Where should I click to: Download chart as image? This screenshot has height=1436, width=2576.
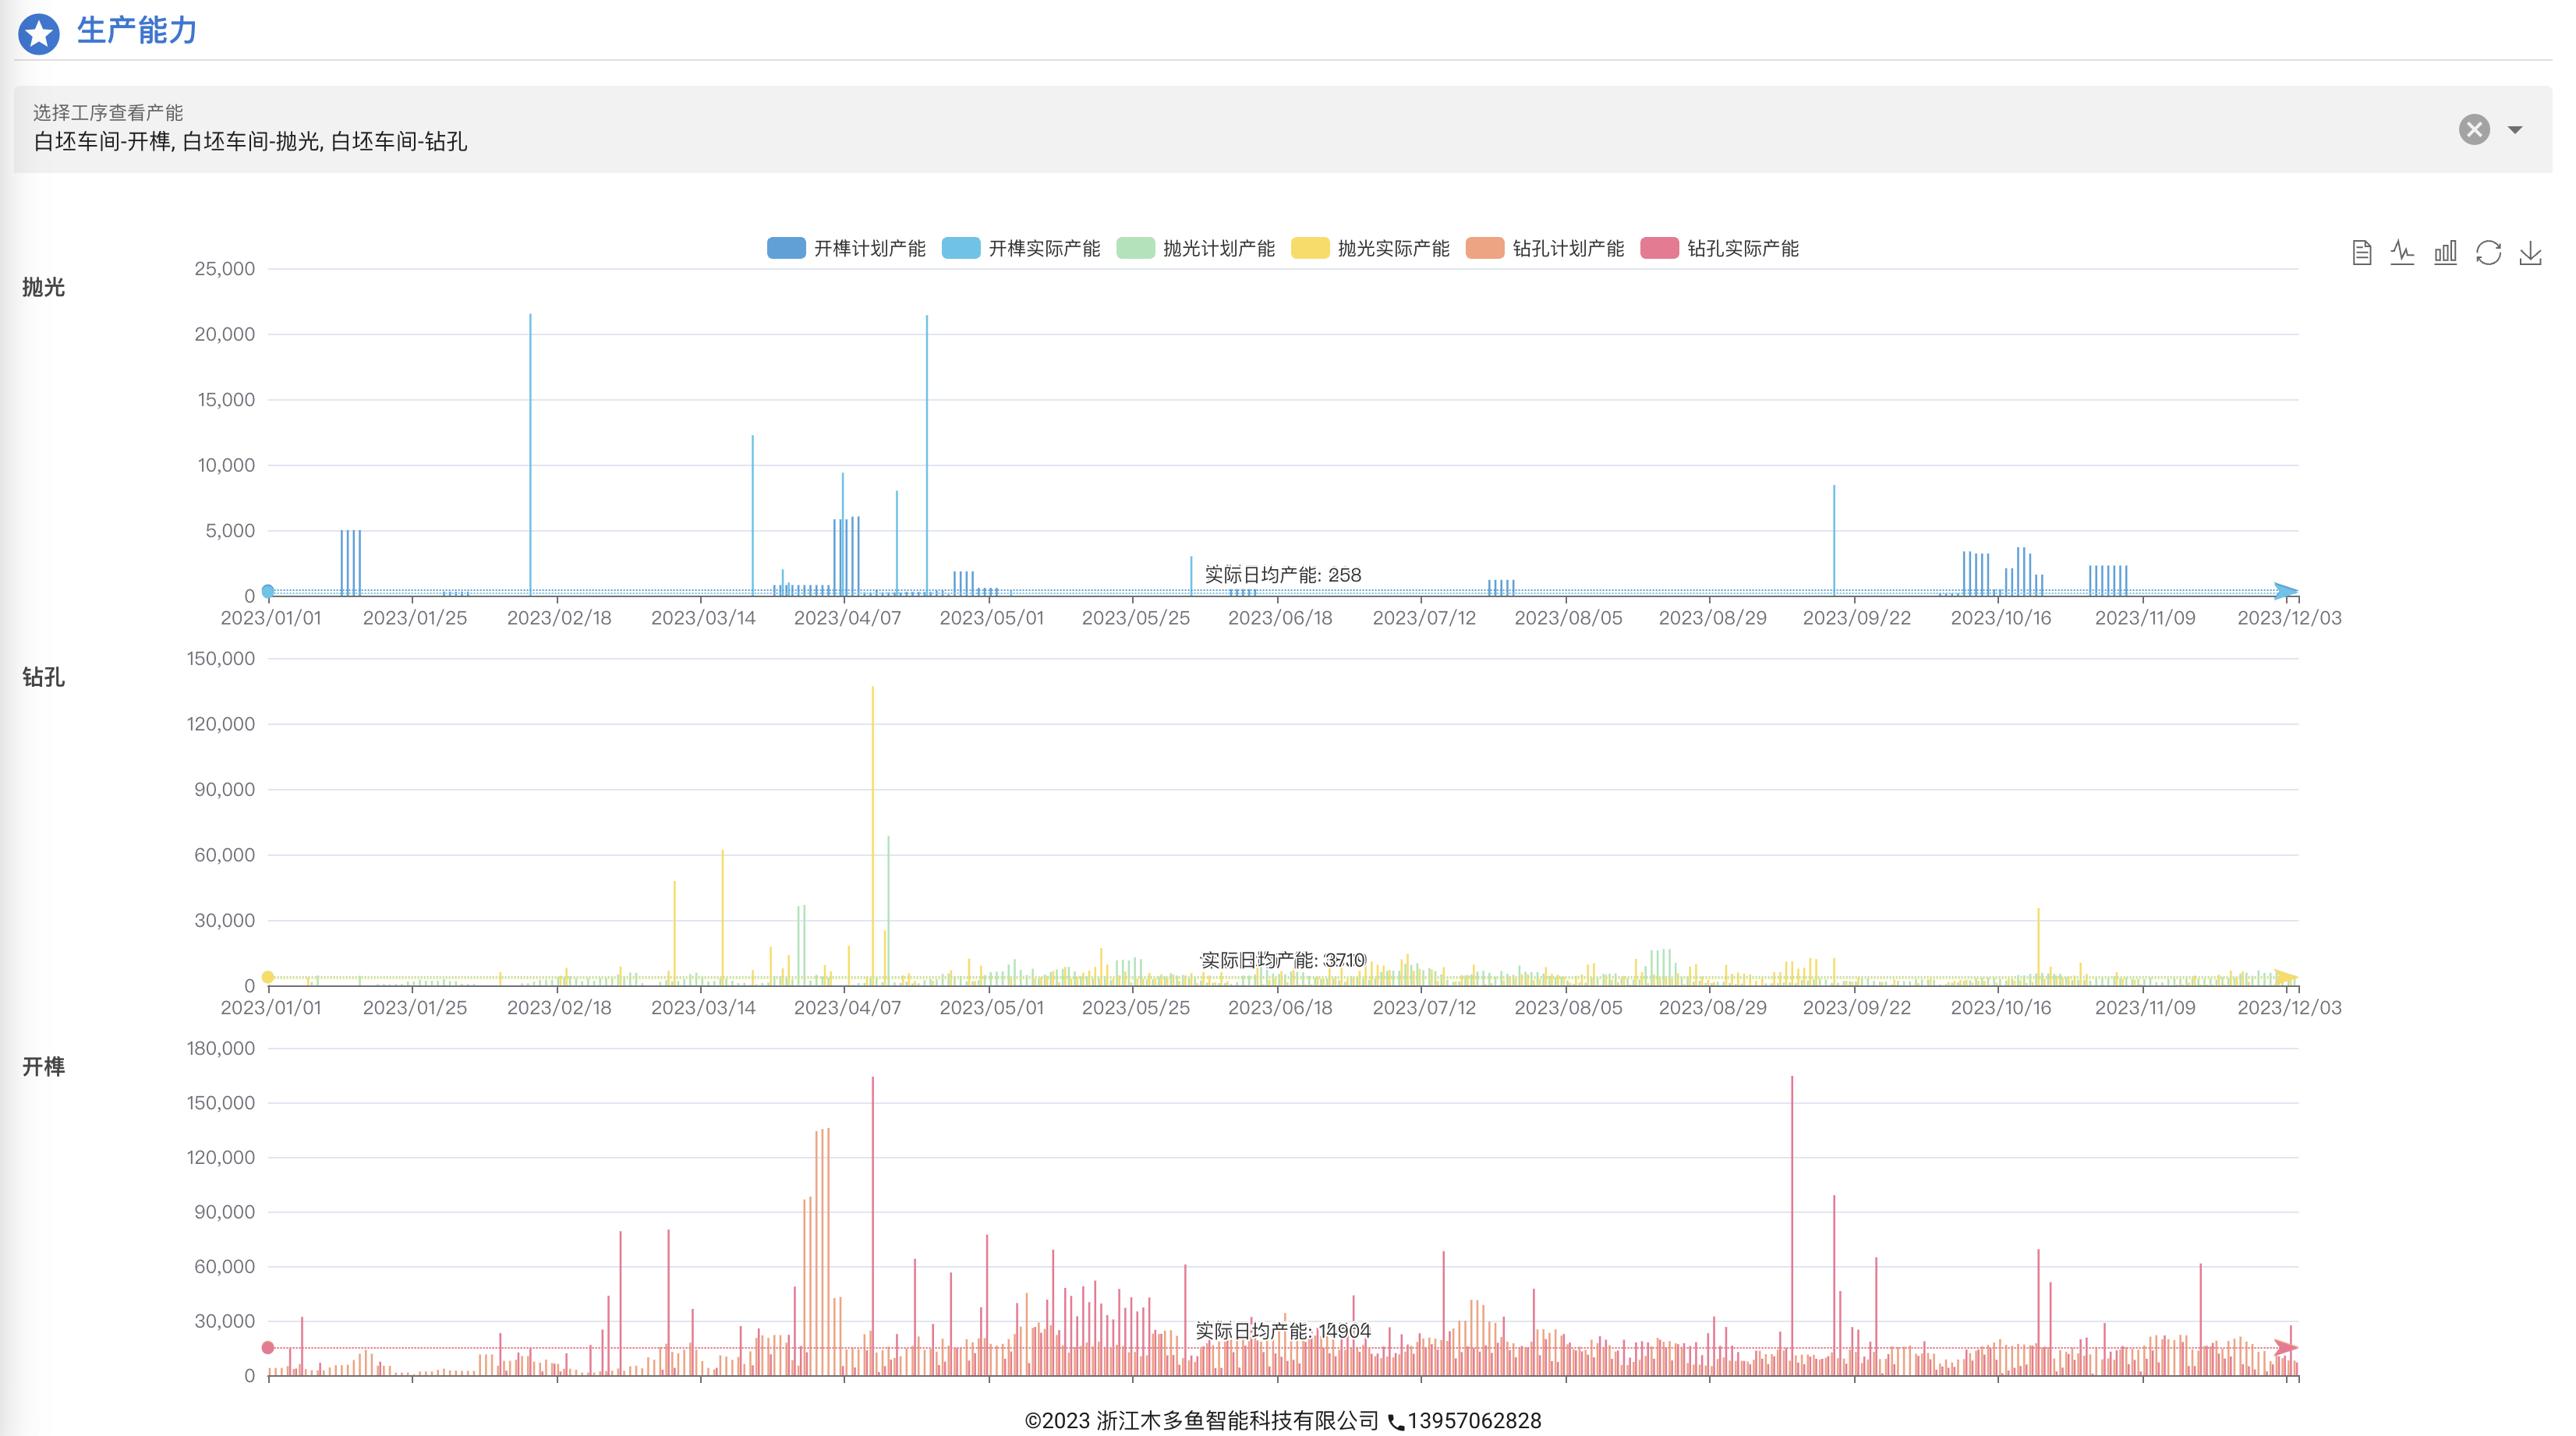click(x=2530, y=253)
